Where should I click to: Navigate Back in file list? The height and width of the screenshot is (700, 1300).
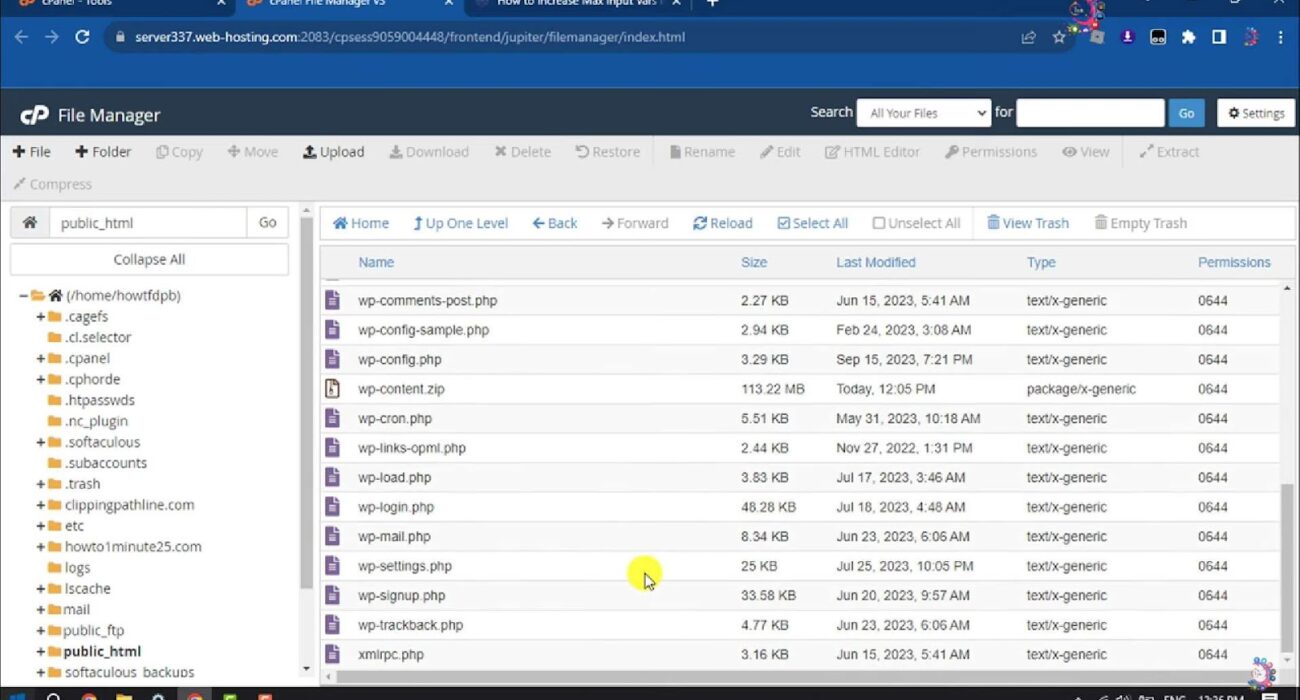(555, 223)
